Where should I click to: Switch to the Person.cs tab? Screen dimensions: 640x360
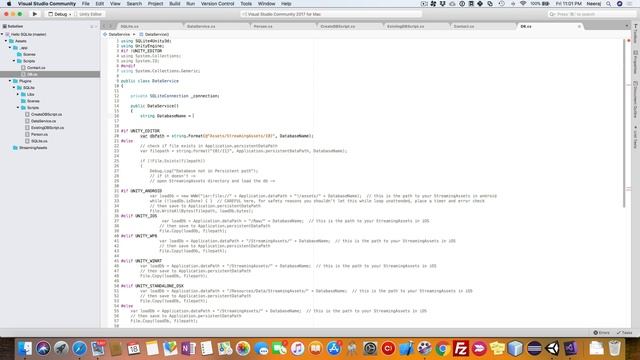tap(263, 26)
